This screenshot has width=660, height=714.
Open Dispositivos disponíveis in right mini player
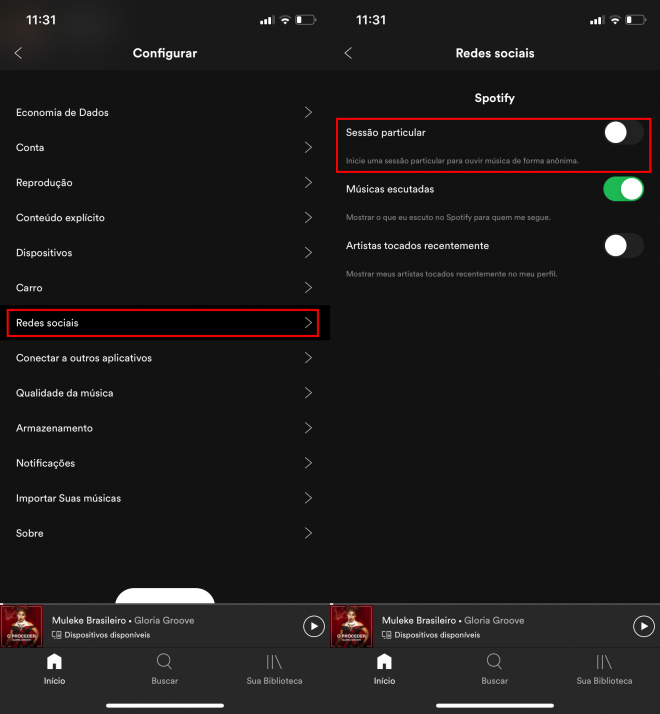coord(431,635)
